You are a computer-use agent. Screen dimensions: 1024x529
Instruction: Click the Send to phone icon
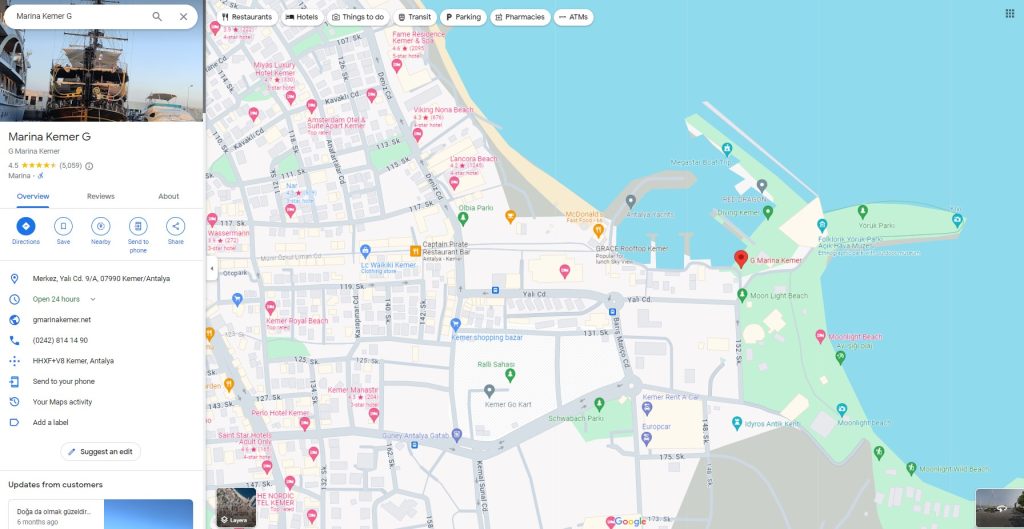[x=138, y=226]
